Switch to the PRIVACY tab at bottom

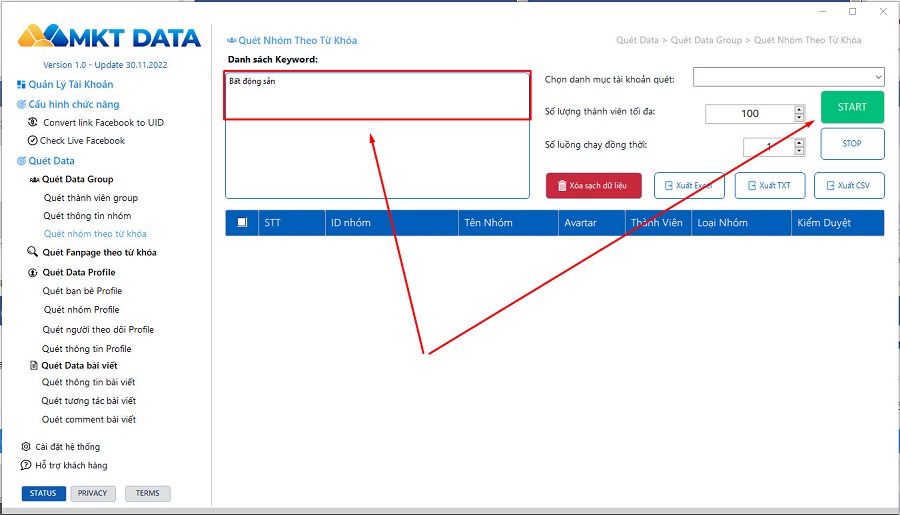pos(93,493)
